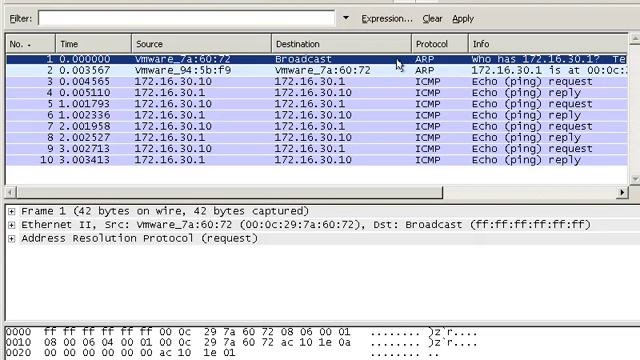This screenshot has width=640, height=360.
Task: Select packet 1 ARP Who has 172.16.30.1
Action: 317,59
